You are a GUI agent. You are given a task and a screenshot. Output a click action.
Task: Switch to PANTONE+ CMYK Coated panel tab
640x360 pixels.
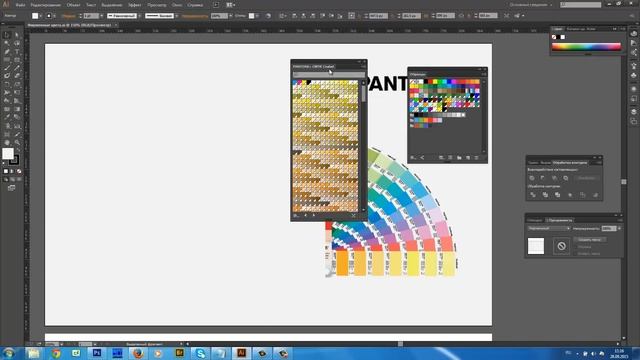(313, 67)
